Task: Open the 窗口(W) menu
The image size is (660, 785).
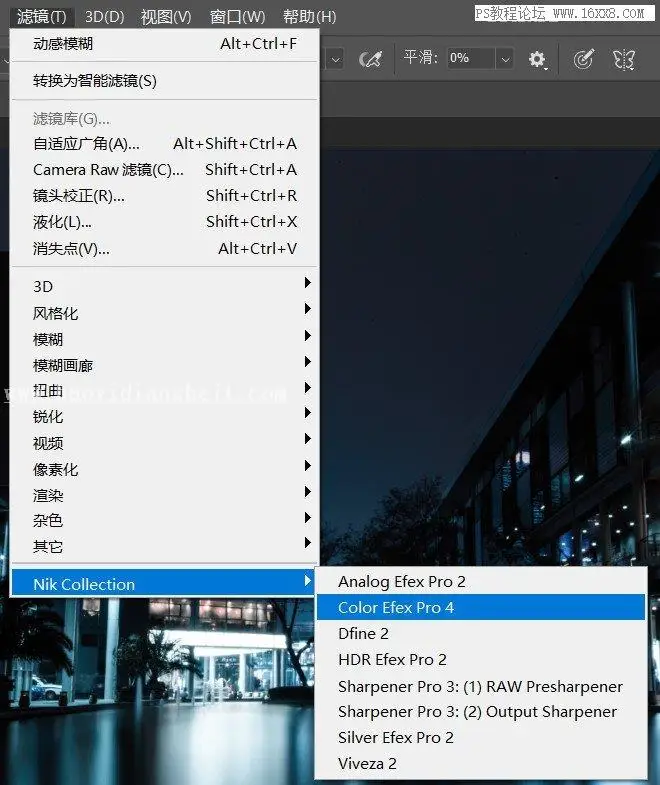Action: (x=237, y=17)
